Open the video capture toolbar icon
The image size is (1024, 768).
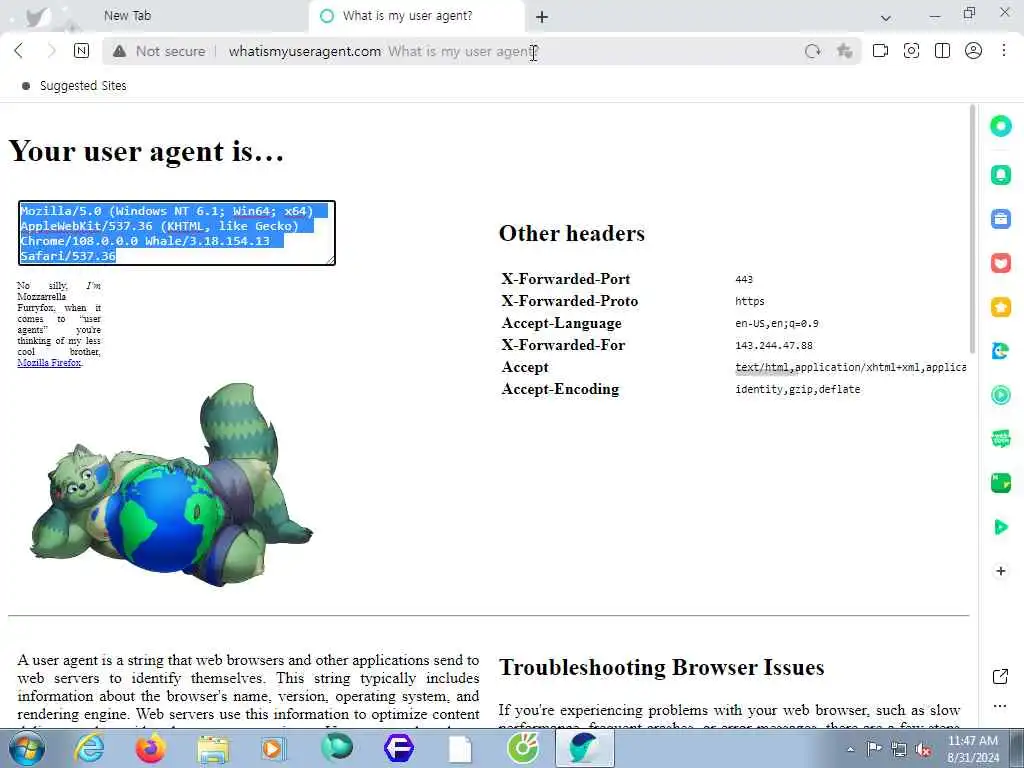point(880,51)
